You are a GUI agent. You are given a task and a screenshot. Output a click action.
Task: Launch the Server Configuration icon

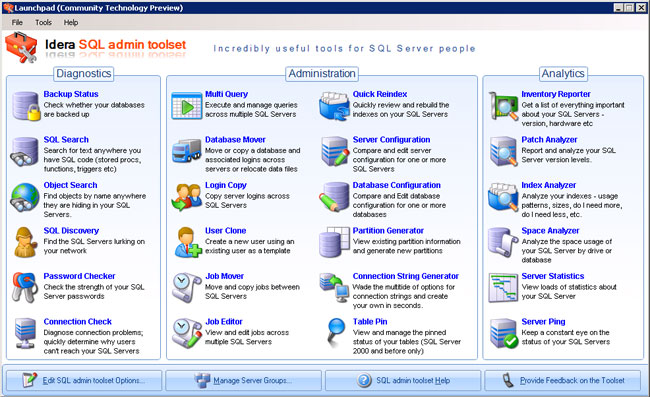point(335,152)
